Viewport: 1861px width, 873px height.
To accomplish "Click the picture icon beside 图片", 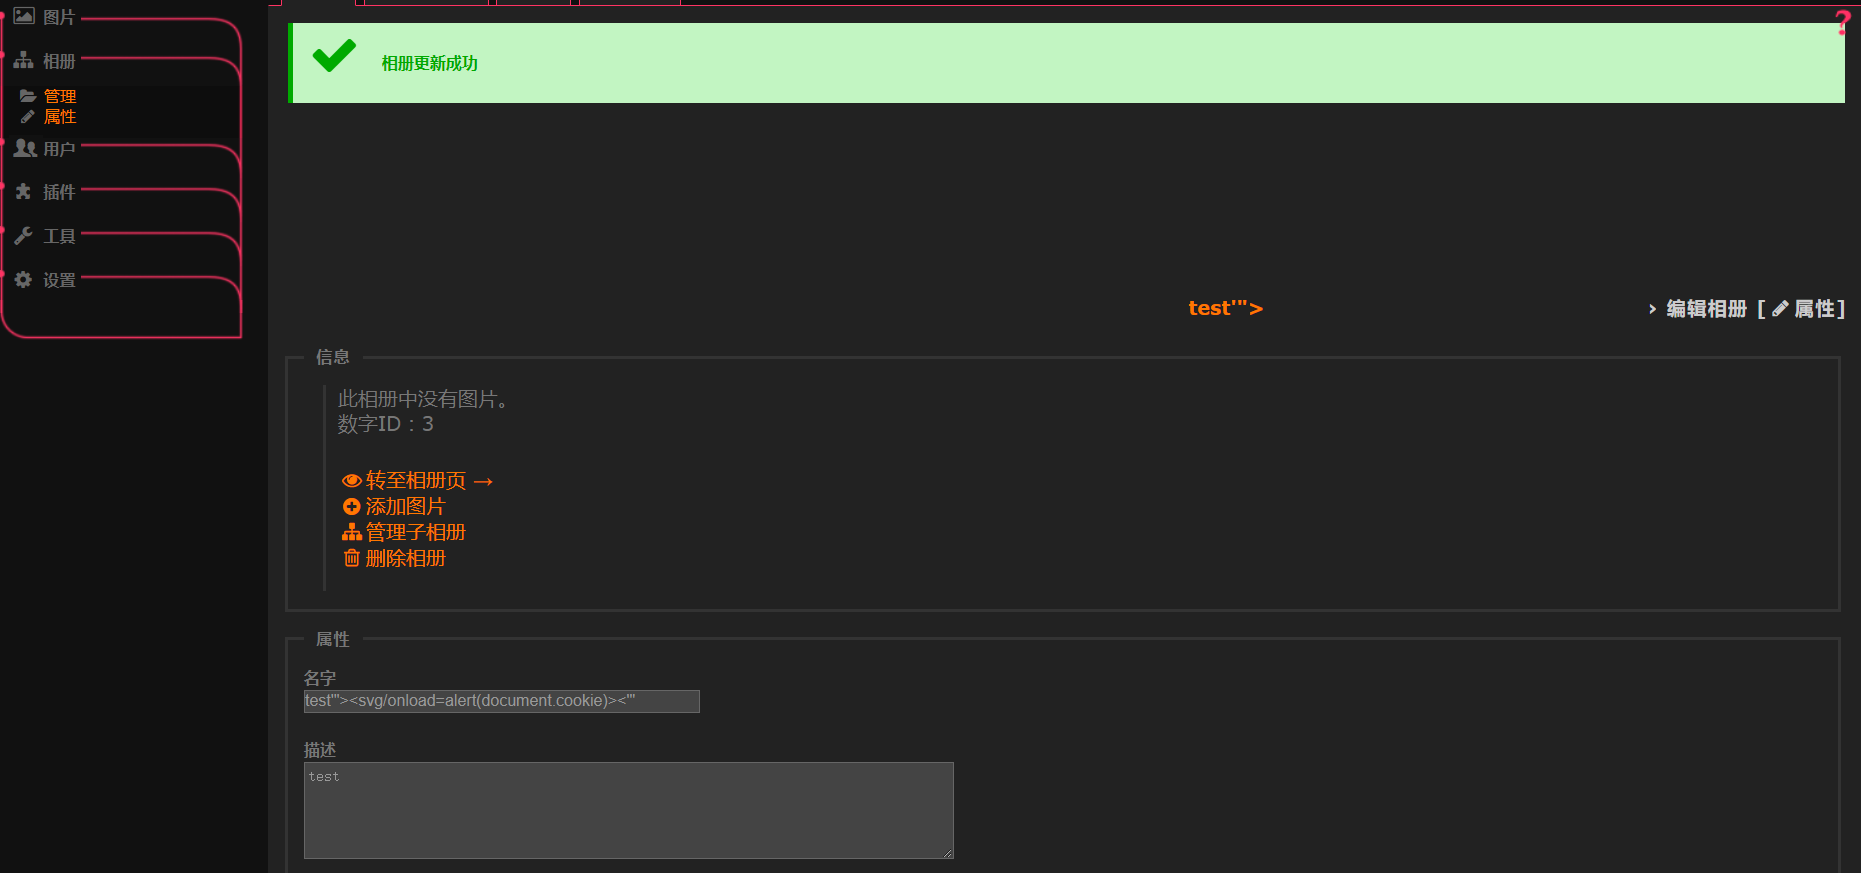I will (24, 16).
